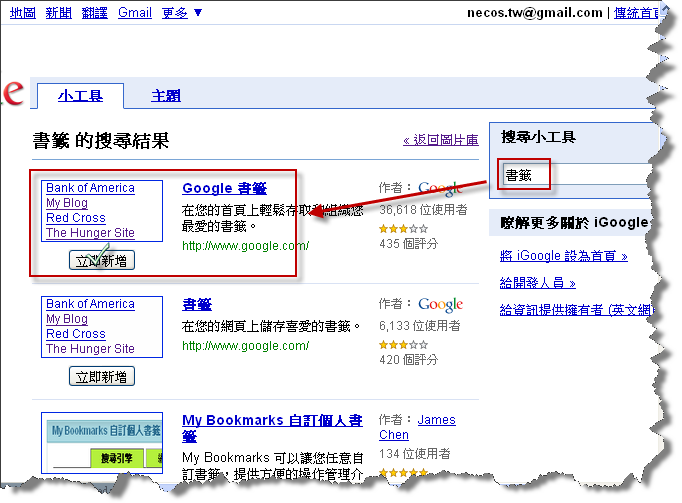Click the text 36,618 位使用者
The width and height of the screenshot is (682, 503).
pos(423,210)
